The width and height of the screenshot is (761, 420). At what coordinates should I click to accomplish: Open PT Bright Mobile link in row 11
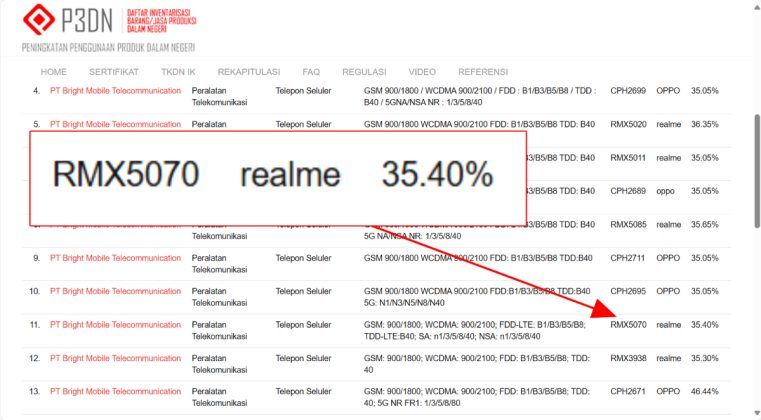coord(116,325)
